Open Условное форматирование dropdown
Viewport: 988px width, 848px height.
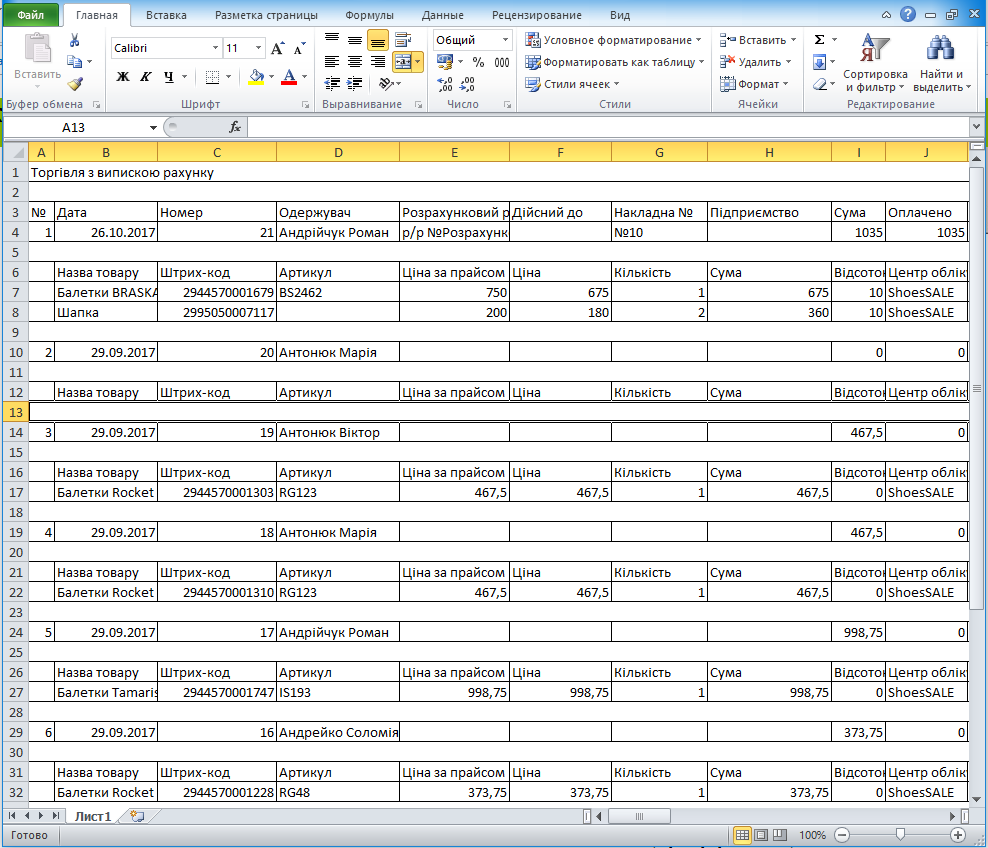coord(614,40)
